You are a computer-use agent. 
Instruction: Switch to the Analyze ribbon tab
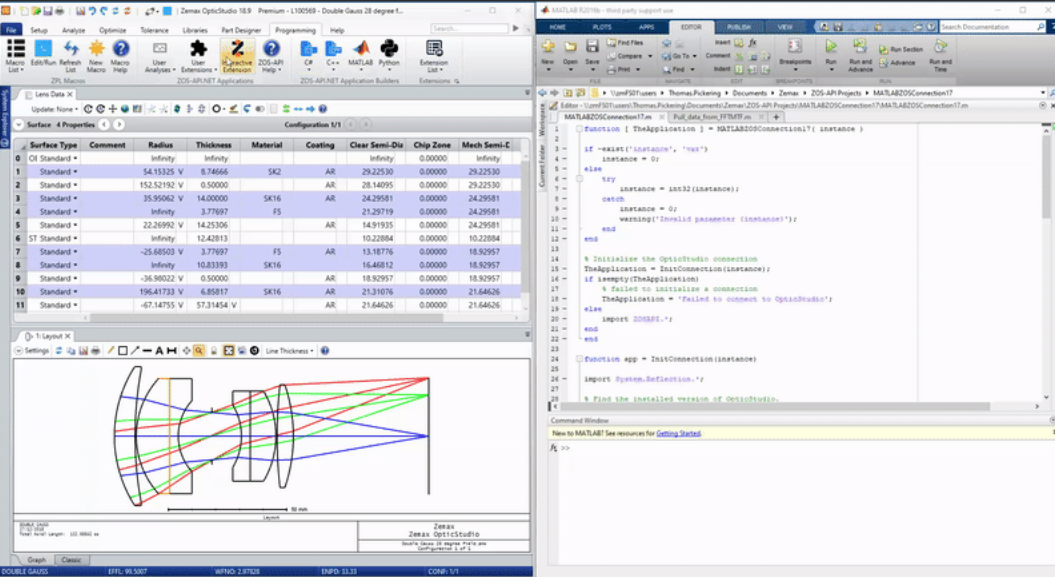point(73,30)
